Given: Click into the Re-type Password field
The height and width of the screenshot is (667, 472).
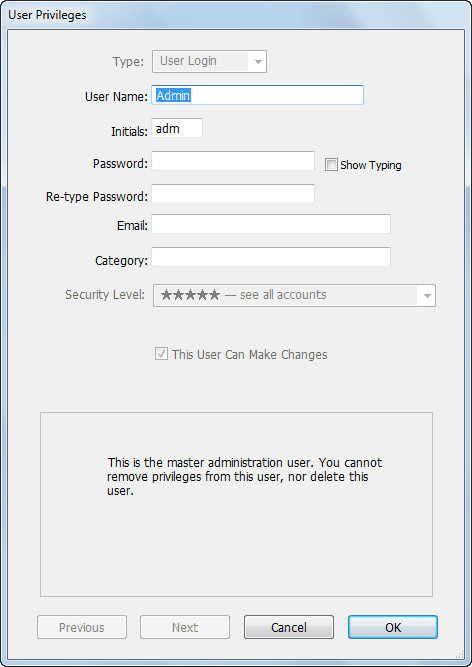Looking at the screenshot, I should coord(233,194).
